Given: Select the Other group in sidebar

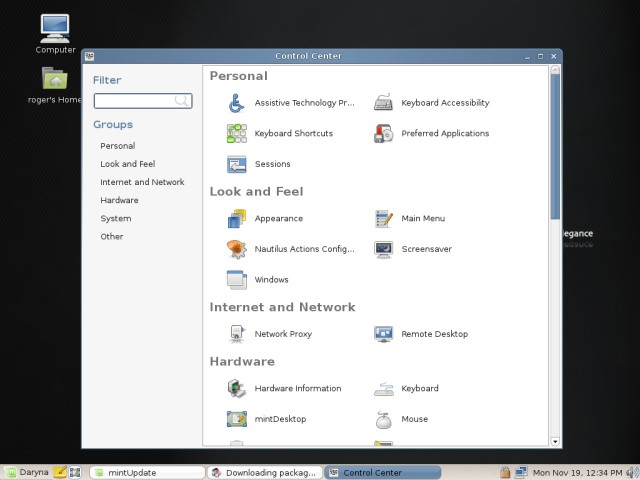Looking at the screenshot, I should coord(111,237).
